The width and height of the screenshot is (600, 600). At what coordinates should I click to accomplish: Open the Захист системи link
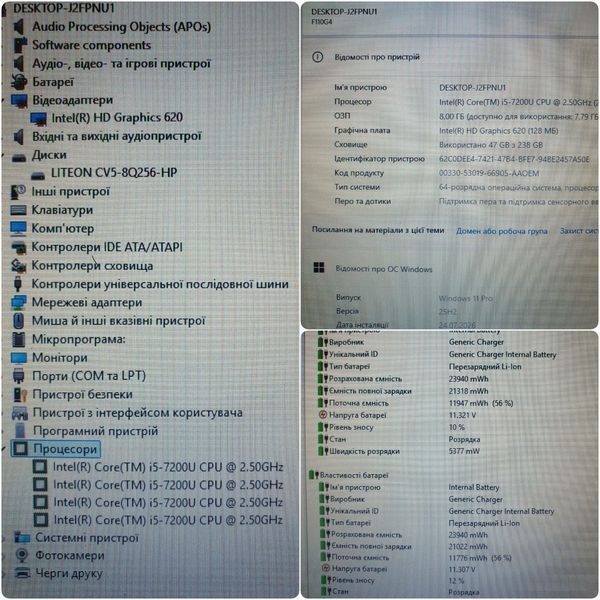pos(578,231)
